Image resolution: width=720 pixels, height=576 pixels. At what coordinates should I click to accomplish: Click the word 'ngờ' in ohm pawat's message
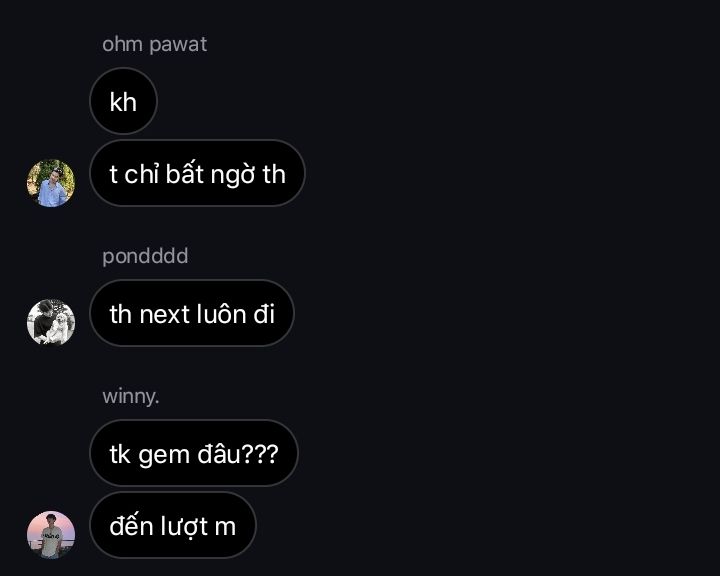232,175
